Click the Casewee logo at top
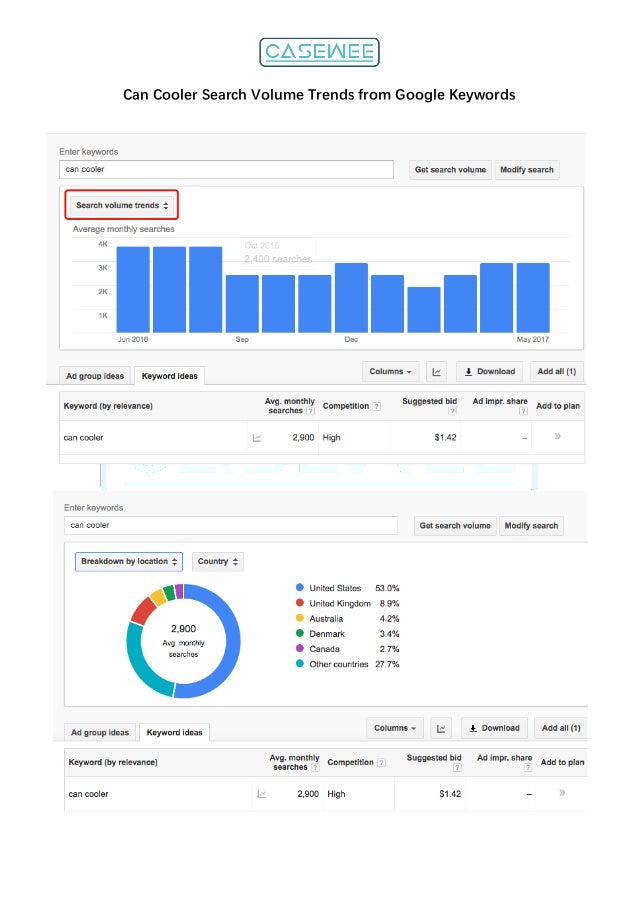Screen dimensions: 638x903 [319, 52]
